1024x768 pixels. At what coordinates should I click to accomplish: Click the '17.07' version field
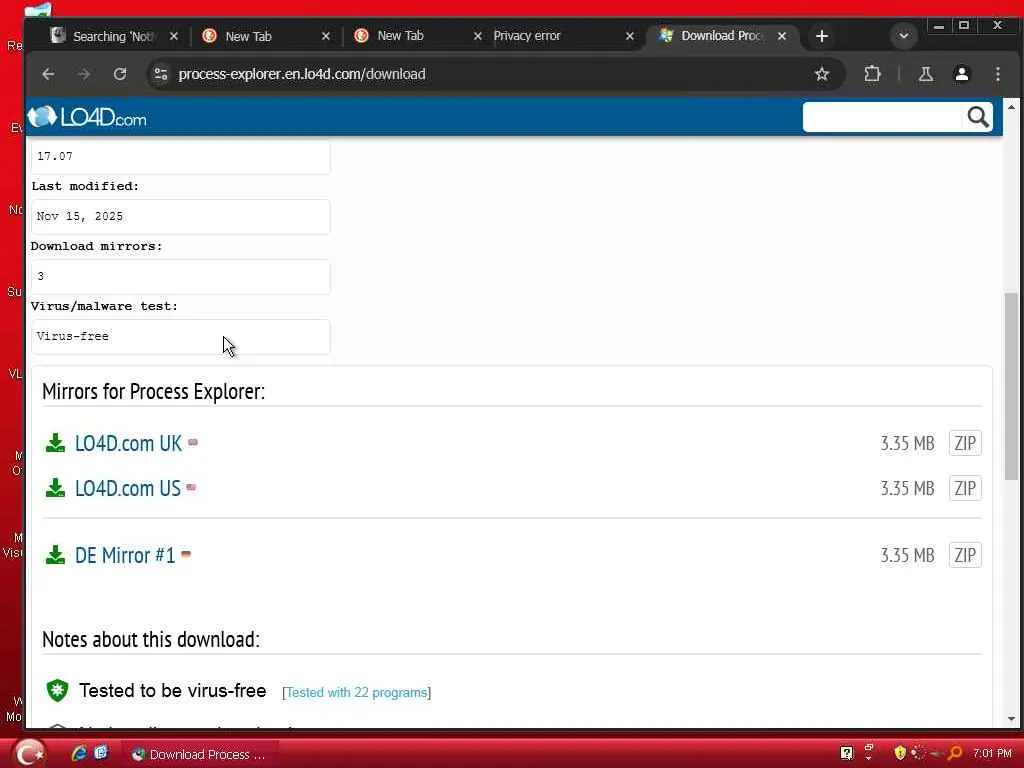coord(180,157)
